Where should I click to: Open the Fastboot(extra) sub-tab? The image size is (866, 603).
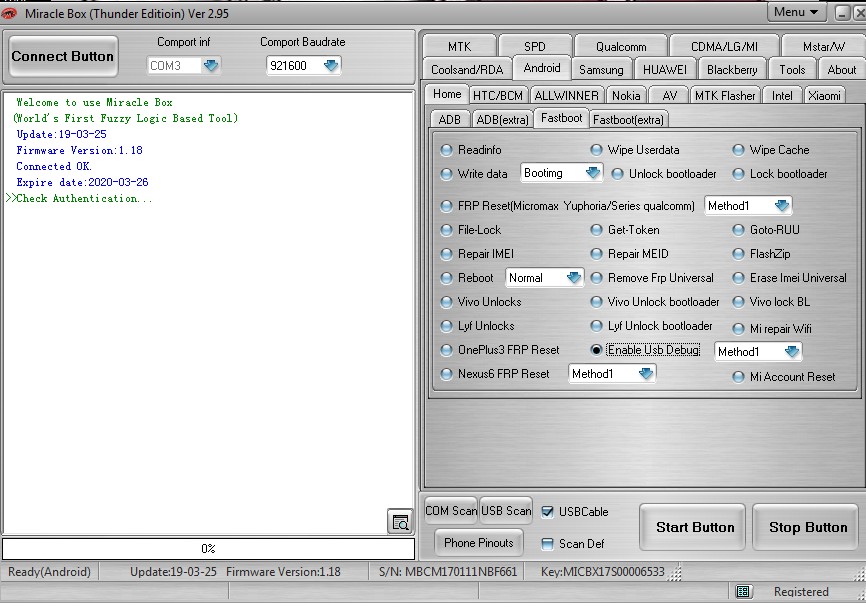click(628, 119)
